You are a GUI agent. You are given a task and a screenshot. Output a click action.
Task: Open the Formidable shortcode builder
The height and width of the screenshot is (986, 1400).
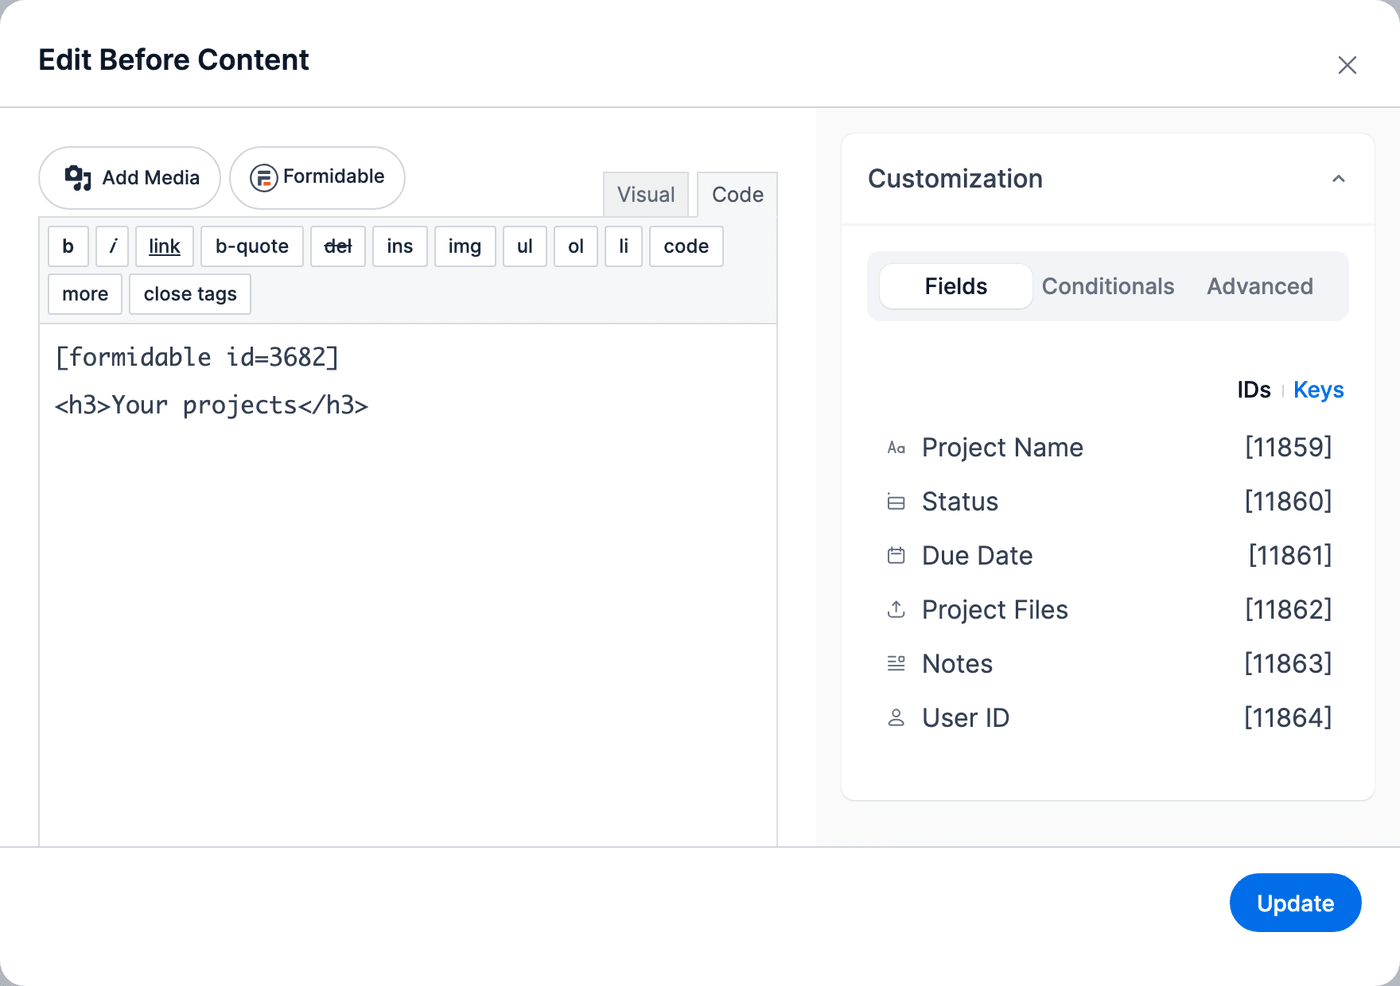(x=317, y=178)
